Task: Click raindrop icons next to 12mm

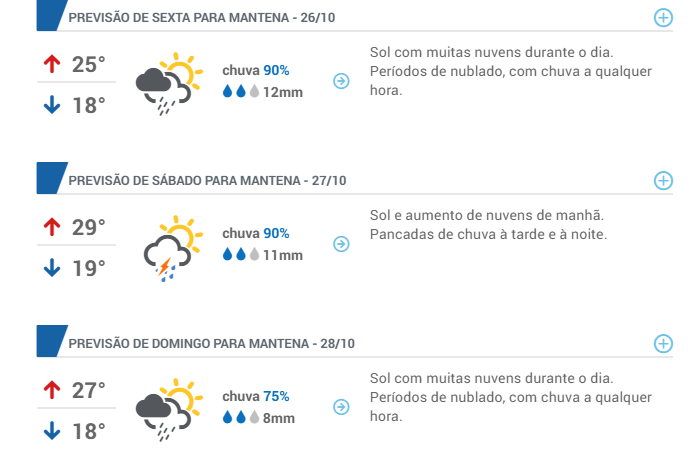Action: pos(241,92)
